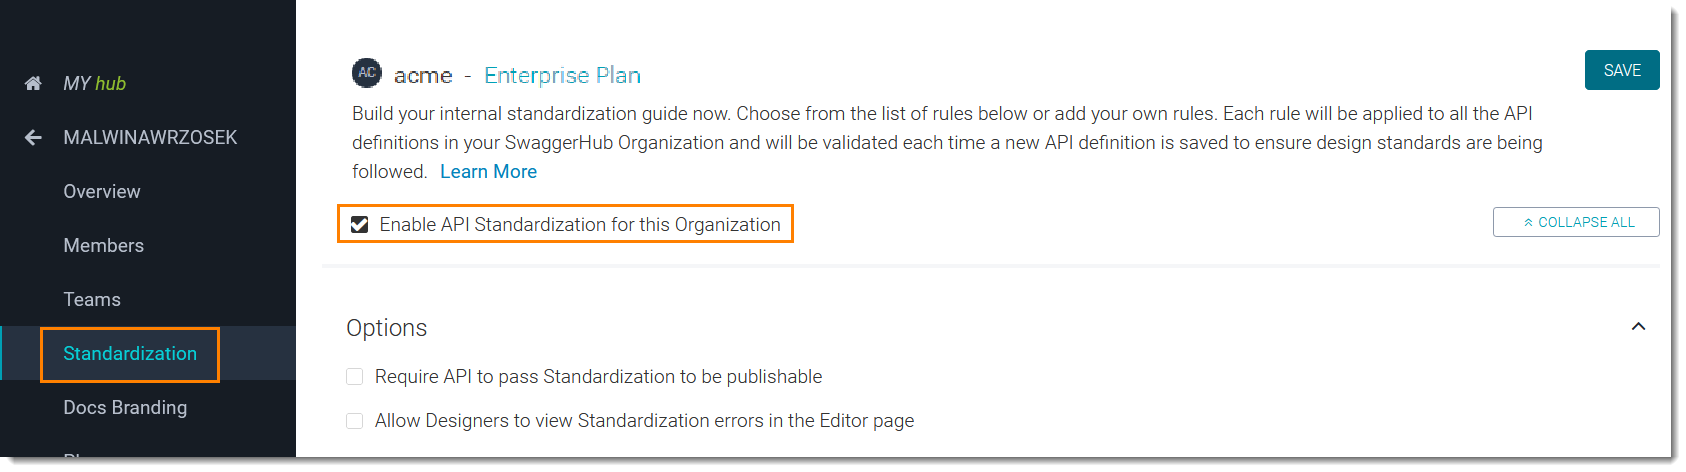The height and width of the screenshot is (472, 1686).
Task: Go to Members in the sidebar
Action: click(x=104, y=246)
